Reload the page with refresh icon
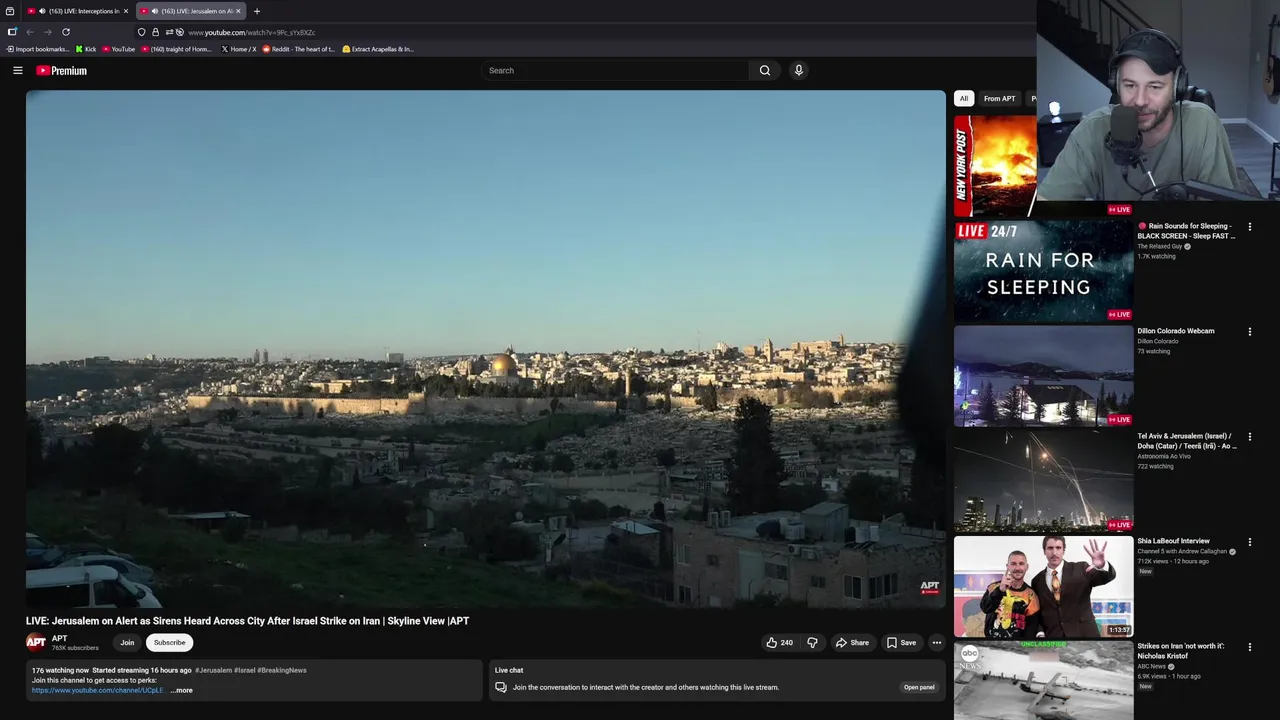 [66, 32]
